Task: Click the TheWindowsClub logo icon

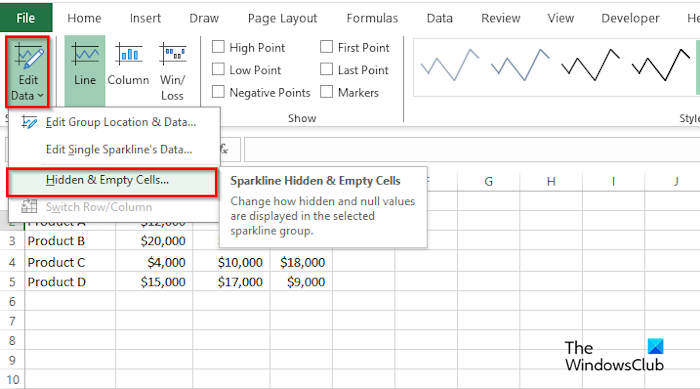Action: click(655, 347)
